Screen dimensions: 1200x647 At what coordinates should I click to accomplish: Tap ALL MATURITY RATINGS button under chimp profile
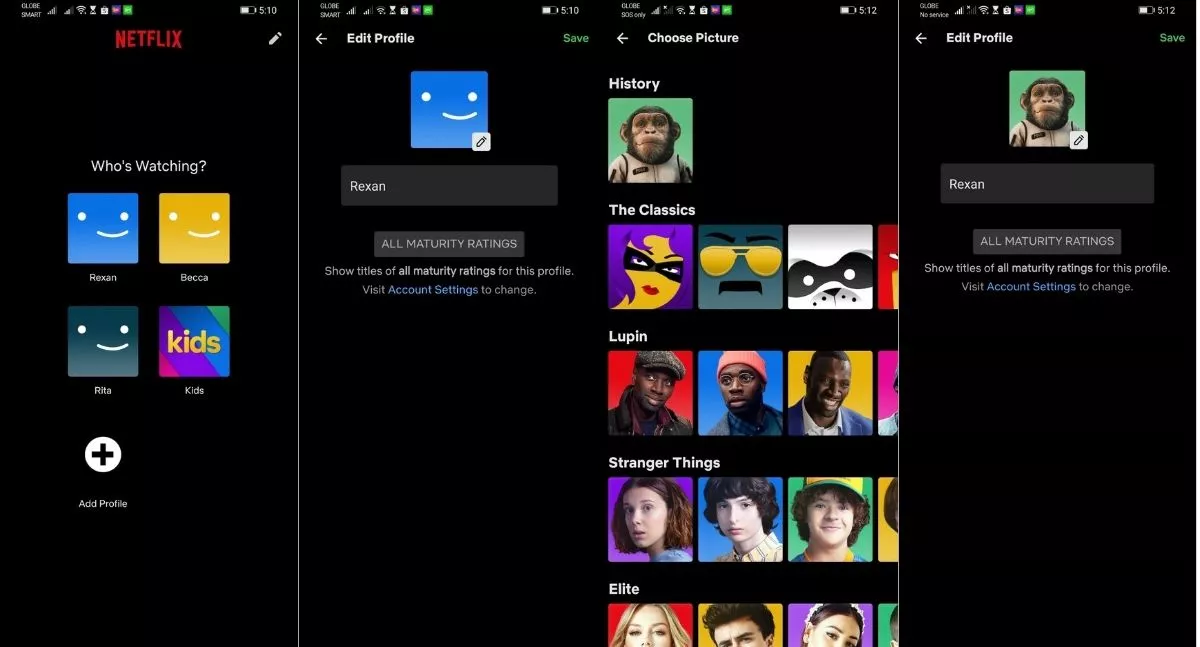point(1047,241)
